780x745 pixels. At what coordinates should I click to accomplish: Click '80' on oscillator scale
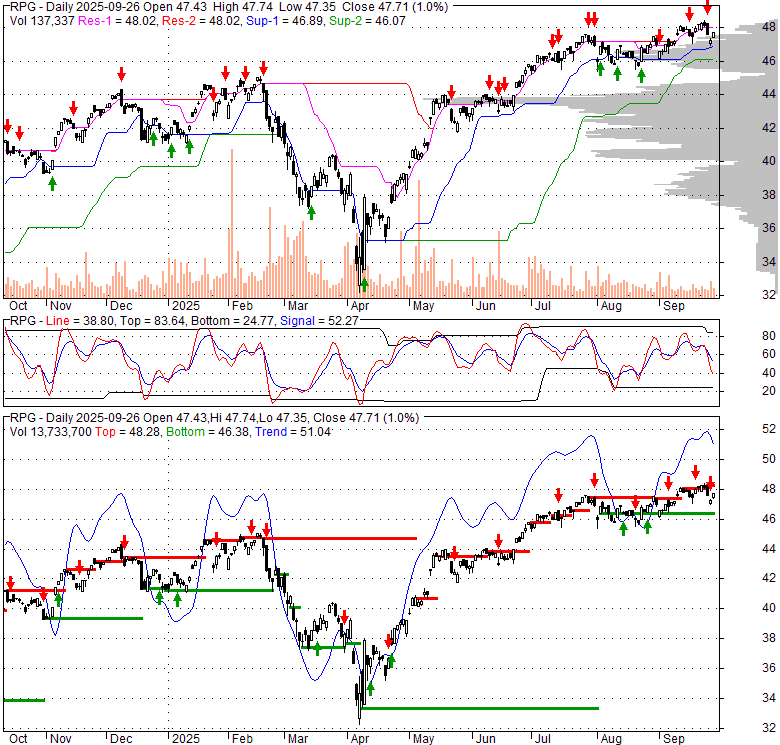[769, 336]
